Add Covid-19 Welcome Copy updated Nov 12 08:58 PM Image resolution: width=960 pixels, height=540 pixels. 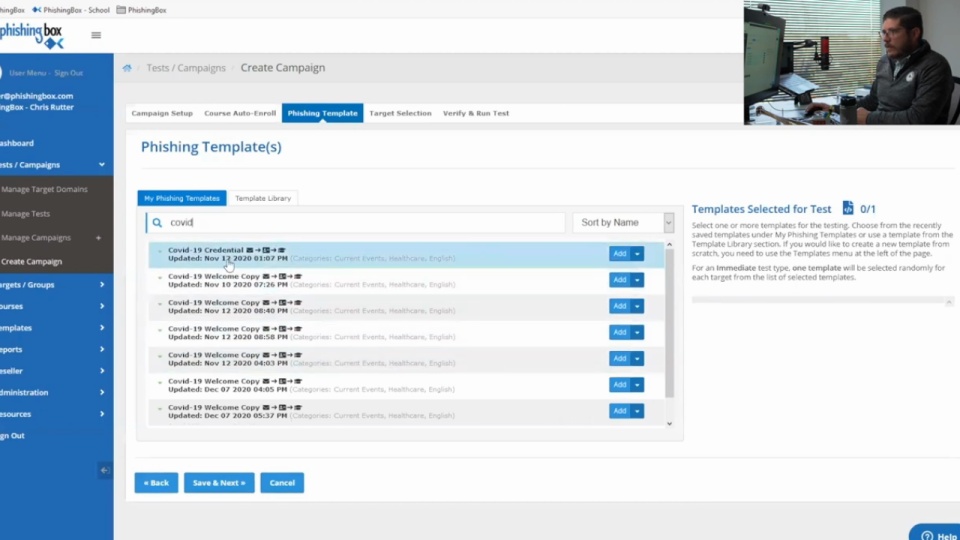coord(620,332)
